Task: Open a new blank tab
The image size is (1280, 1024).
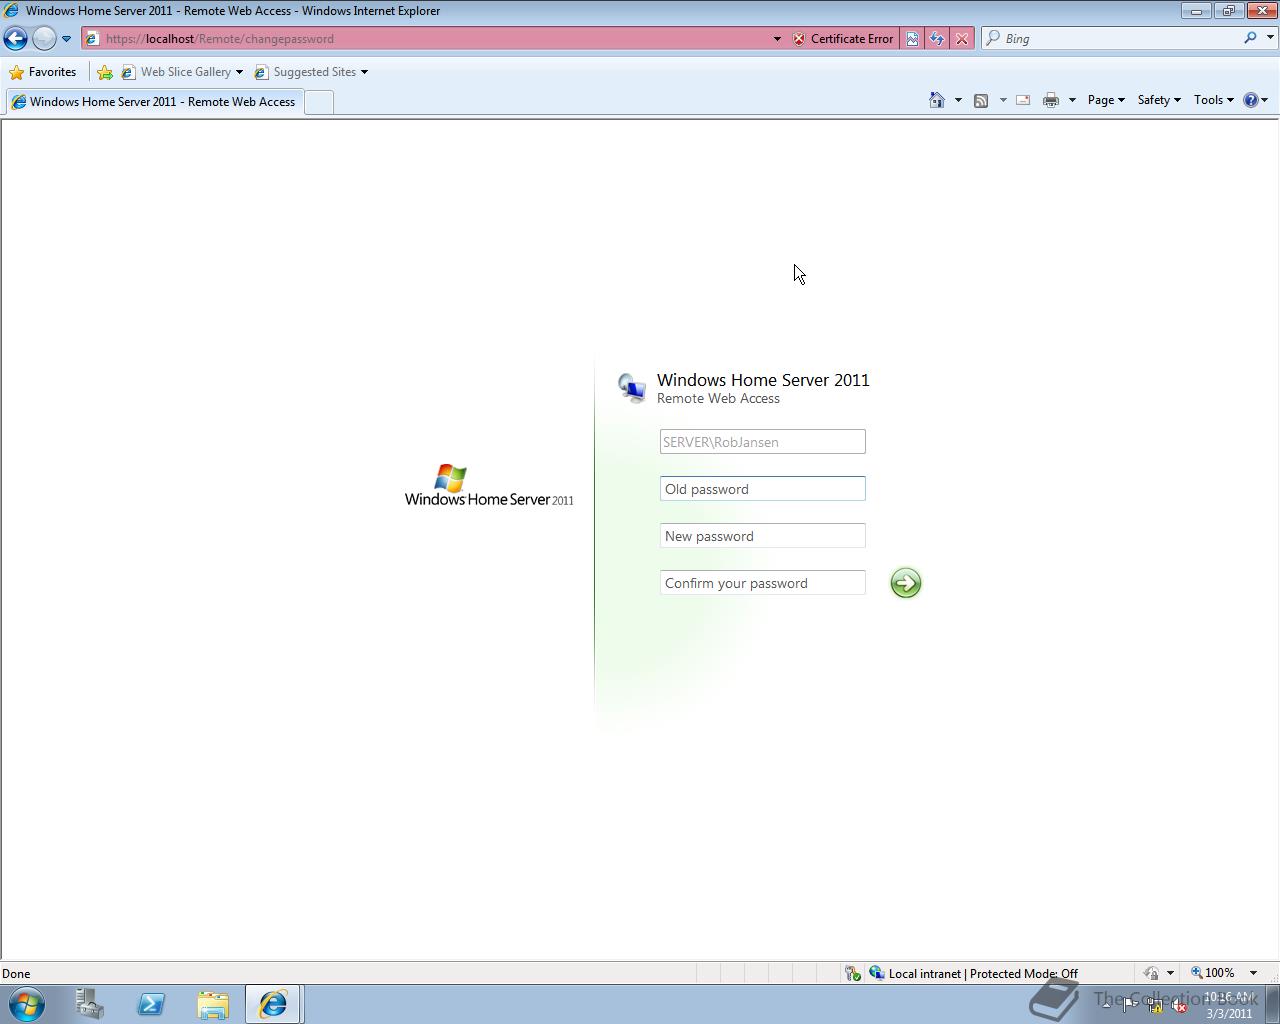Action: [x=318, y=102]
